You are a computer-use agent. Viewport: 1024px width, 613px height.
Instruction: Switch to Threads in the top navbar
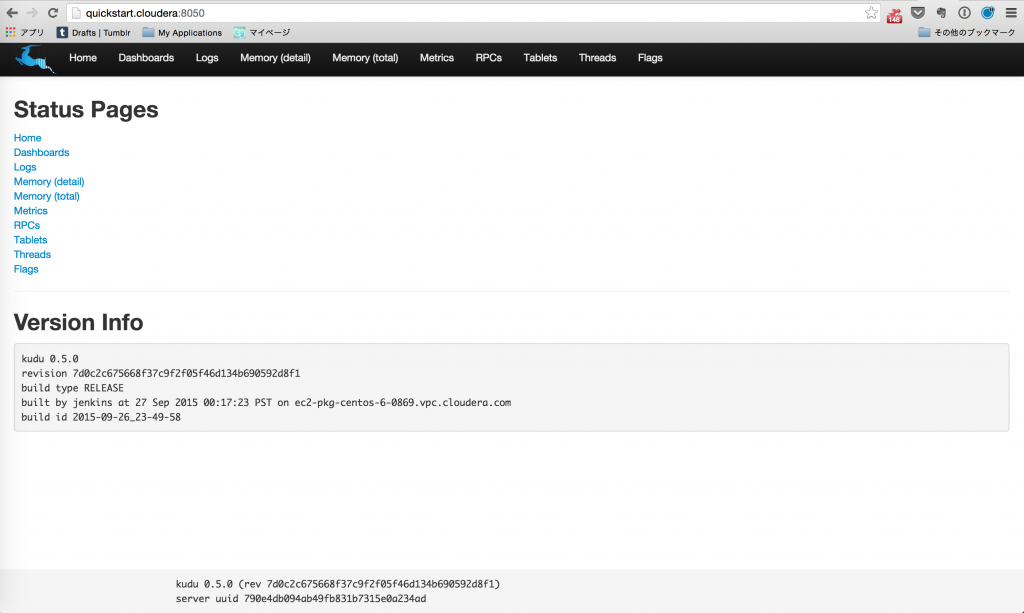point(597,58)
